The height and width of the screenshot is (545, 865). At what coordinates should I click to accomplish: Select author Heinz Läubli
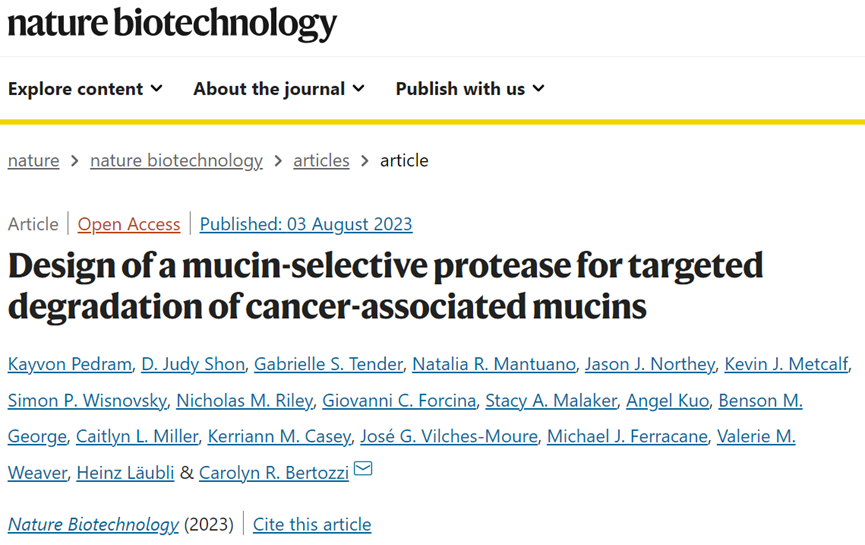[x=125, y=473]
